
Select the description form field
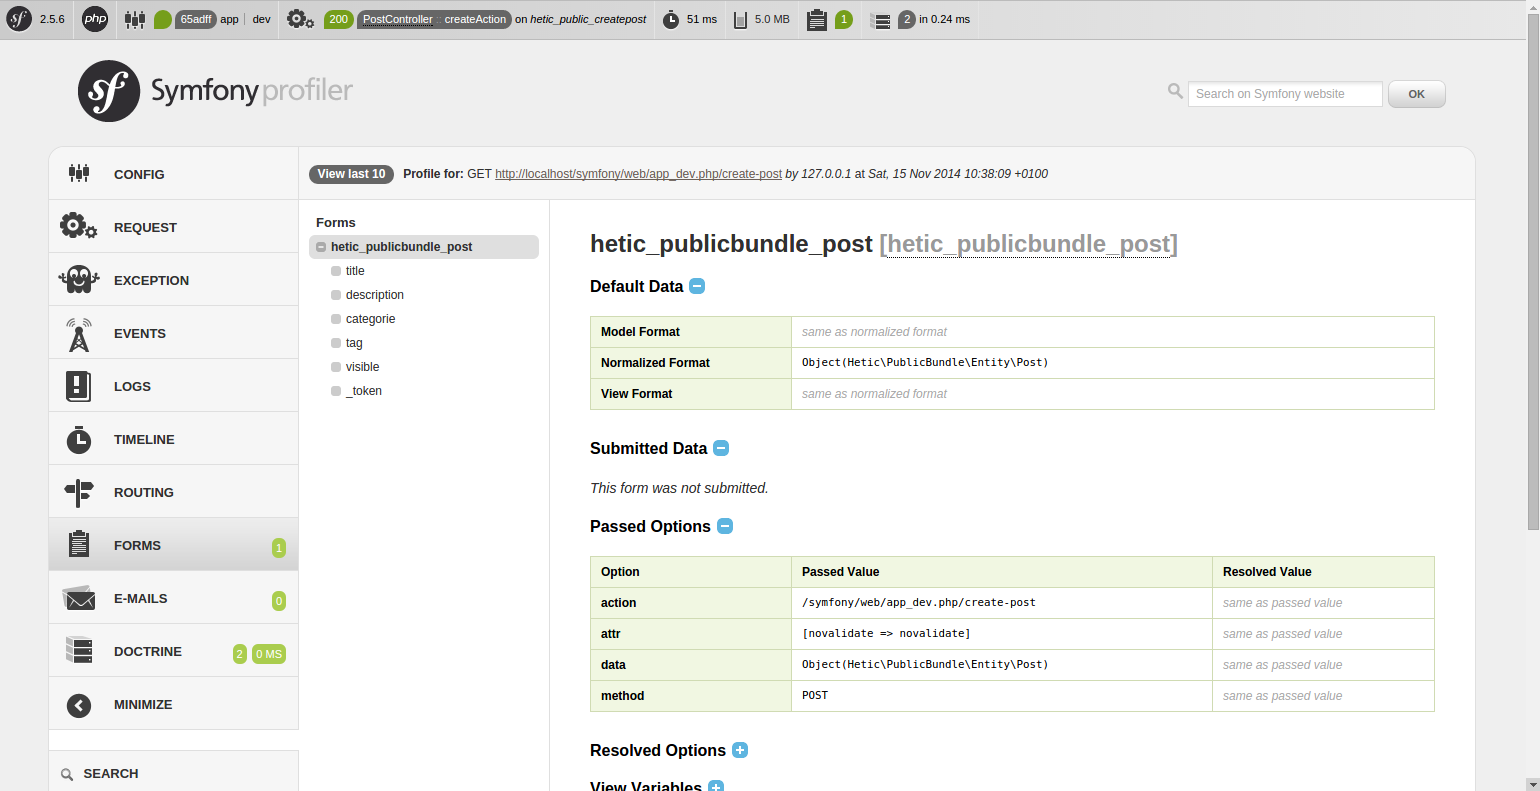(x=375, y=295)
